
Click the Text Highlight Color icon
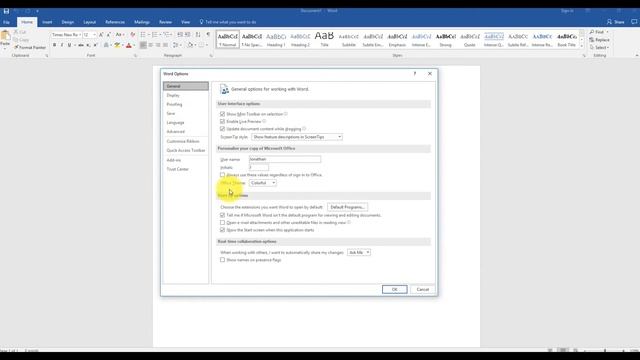[117, 45]
